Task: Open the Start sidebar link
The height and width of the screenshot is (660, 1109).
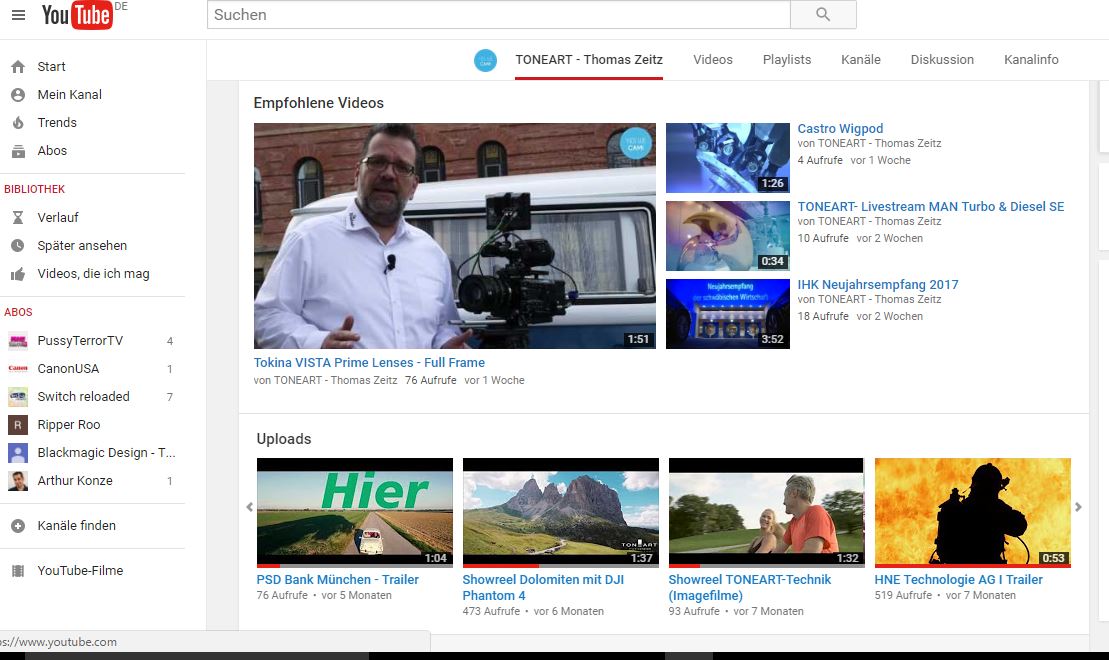Action: [51, 66]
